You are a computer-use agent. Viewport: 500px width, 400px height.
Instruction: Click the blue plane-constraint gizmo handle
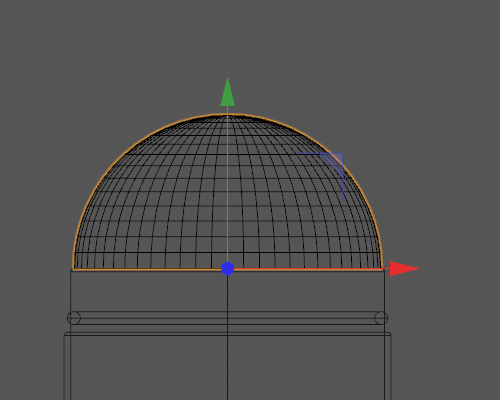coord(334,162)
